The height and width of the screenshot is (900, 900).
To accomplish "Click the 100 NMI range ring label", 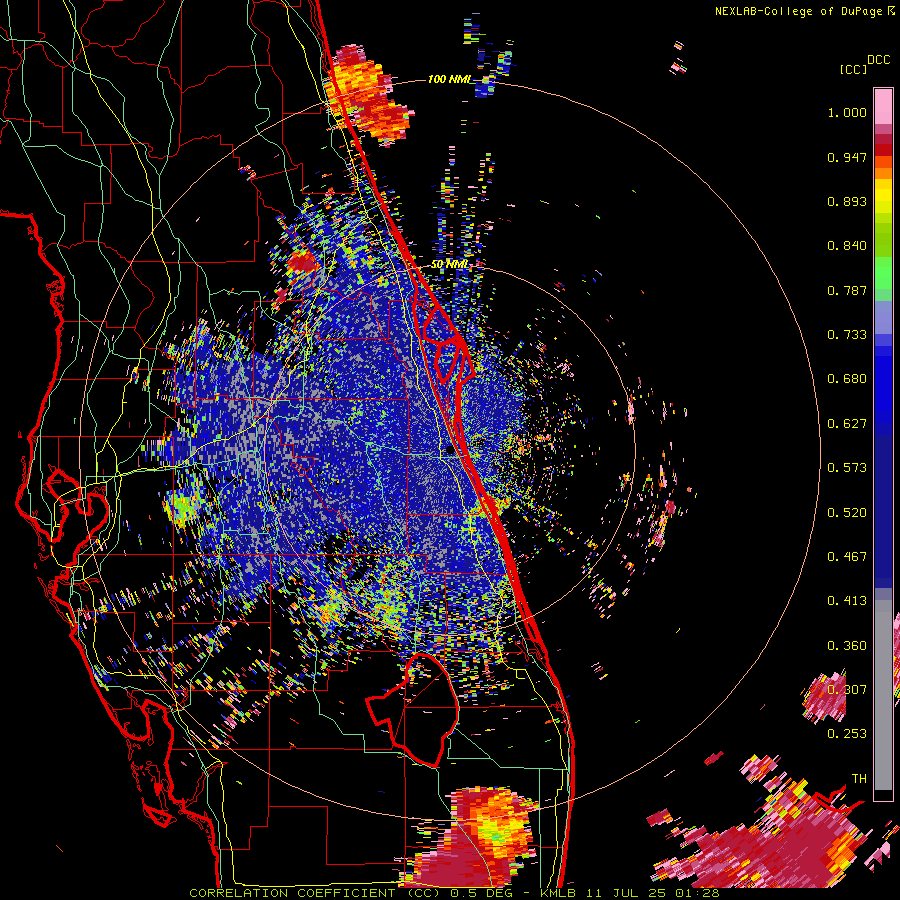I will (x=448, y=79).
